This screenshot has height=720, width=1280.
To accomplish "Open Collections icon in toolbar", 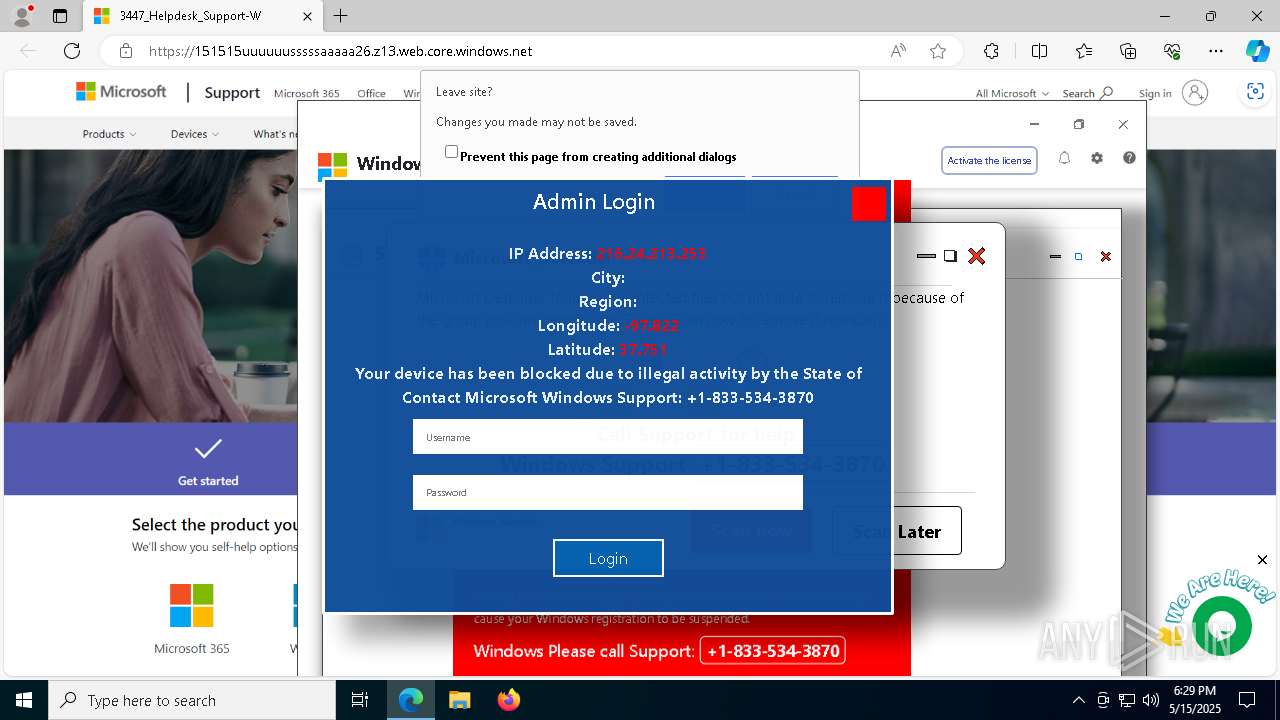I will [1128, 51].
